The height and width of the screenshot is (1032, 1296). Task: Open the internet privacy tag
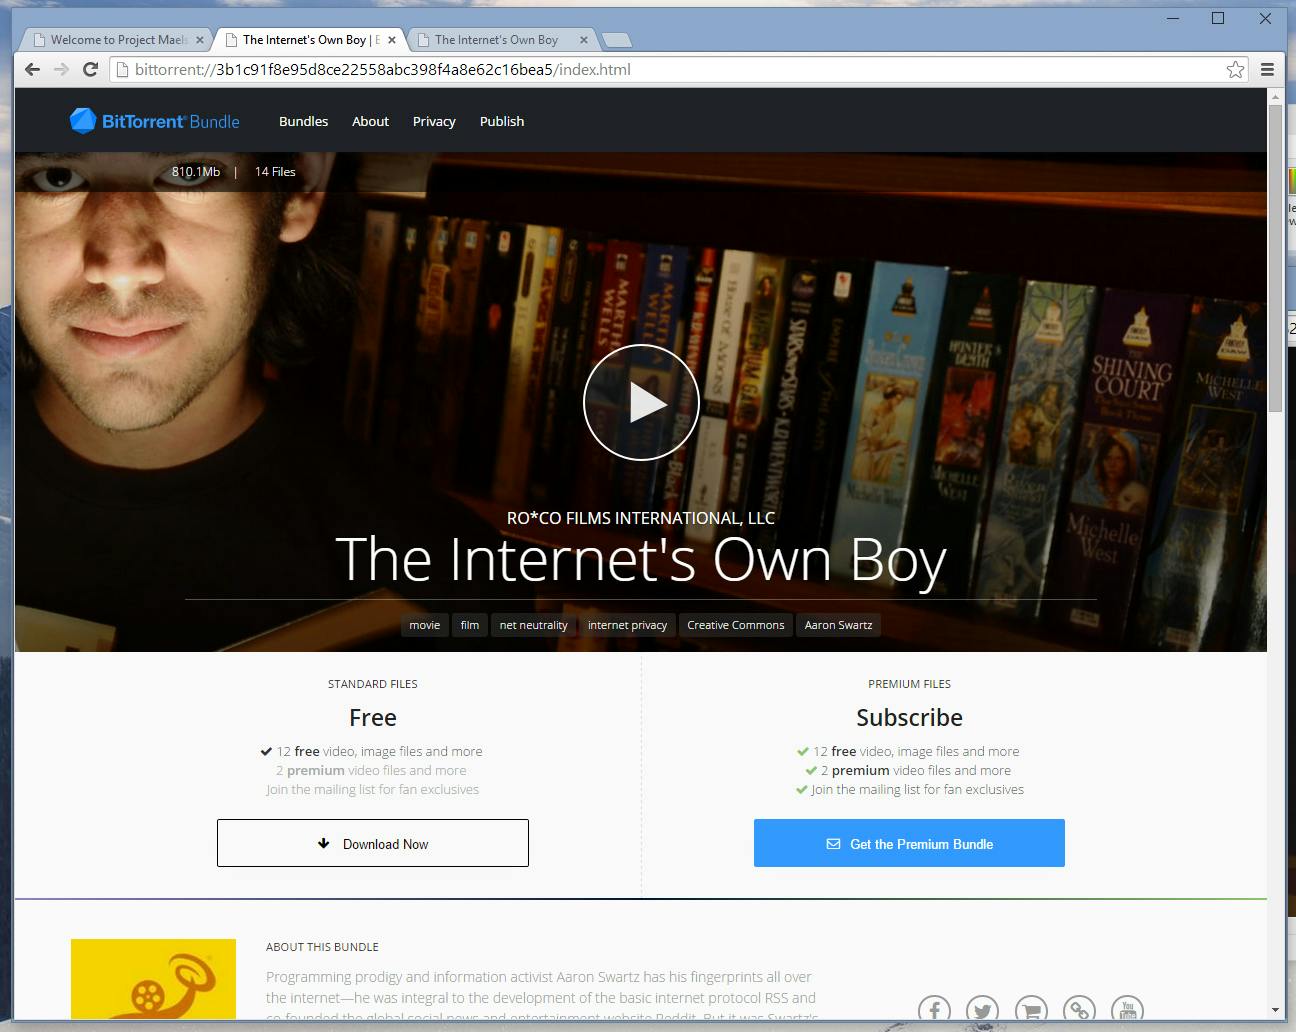627,625
